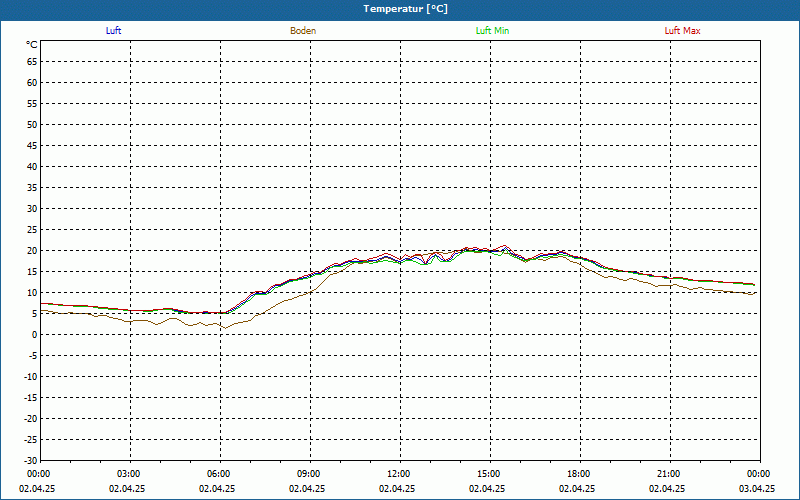Viewport: 800px width, 500px height.
Task: Click the Temperatur [°C] chart title
Action: (x=406, y=9)
